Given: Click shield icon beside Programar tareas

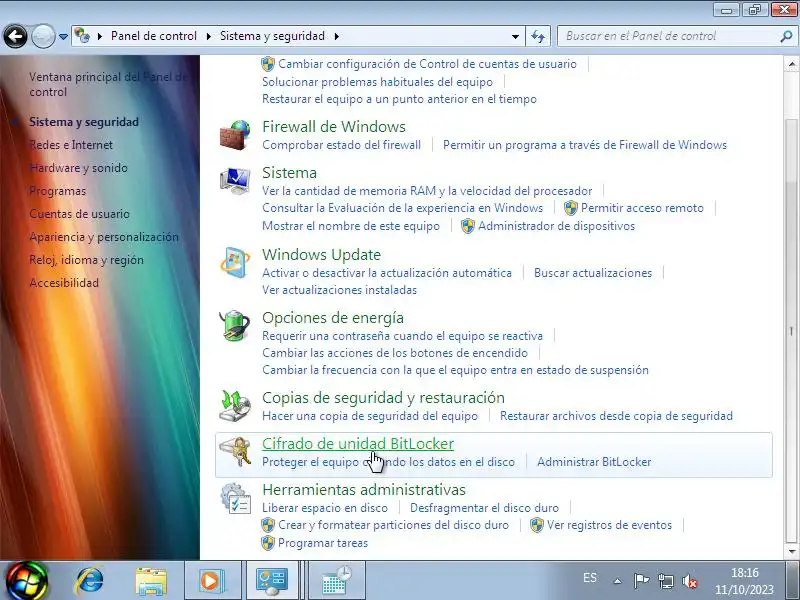Looking at the screenshot, I should [267, 543].
